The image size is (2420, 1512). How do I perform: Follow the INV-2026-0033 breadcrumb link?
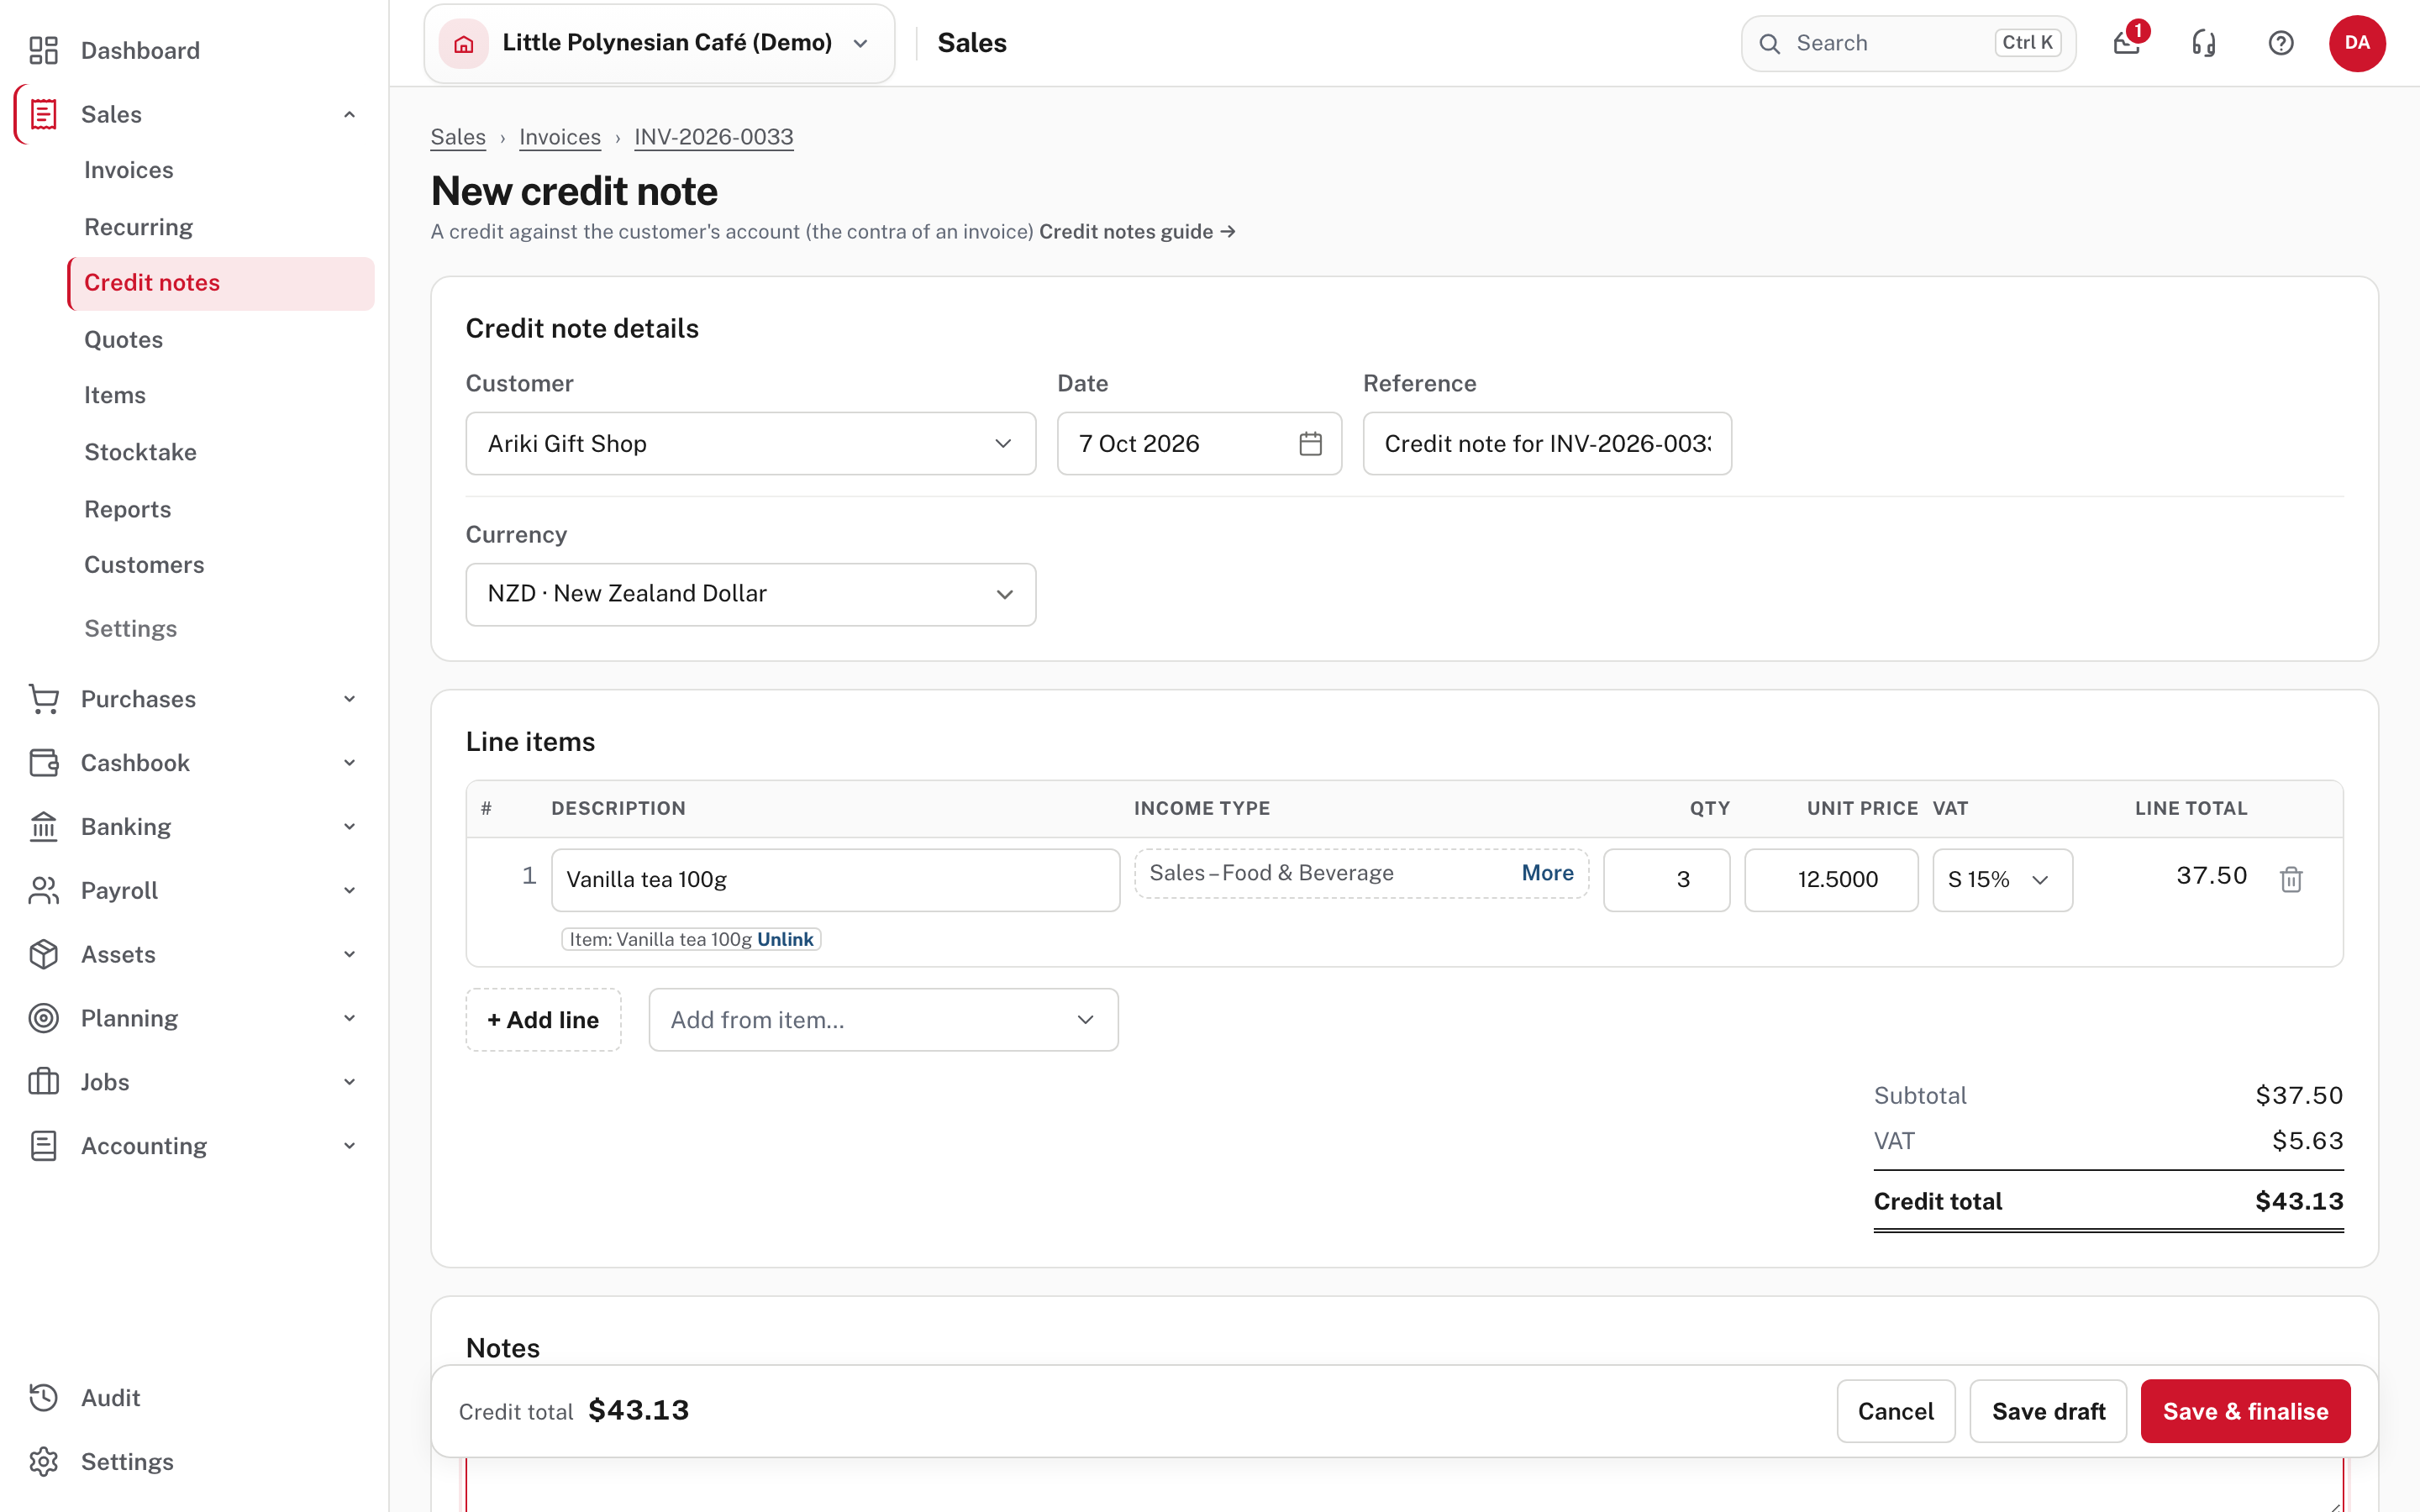714,137
